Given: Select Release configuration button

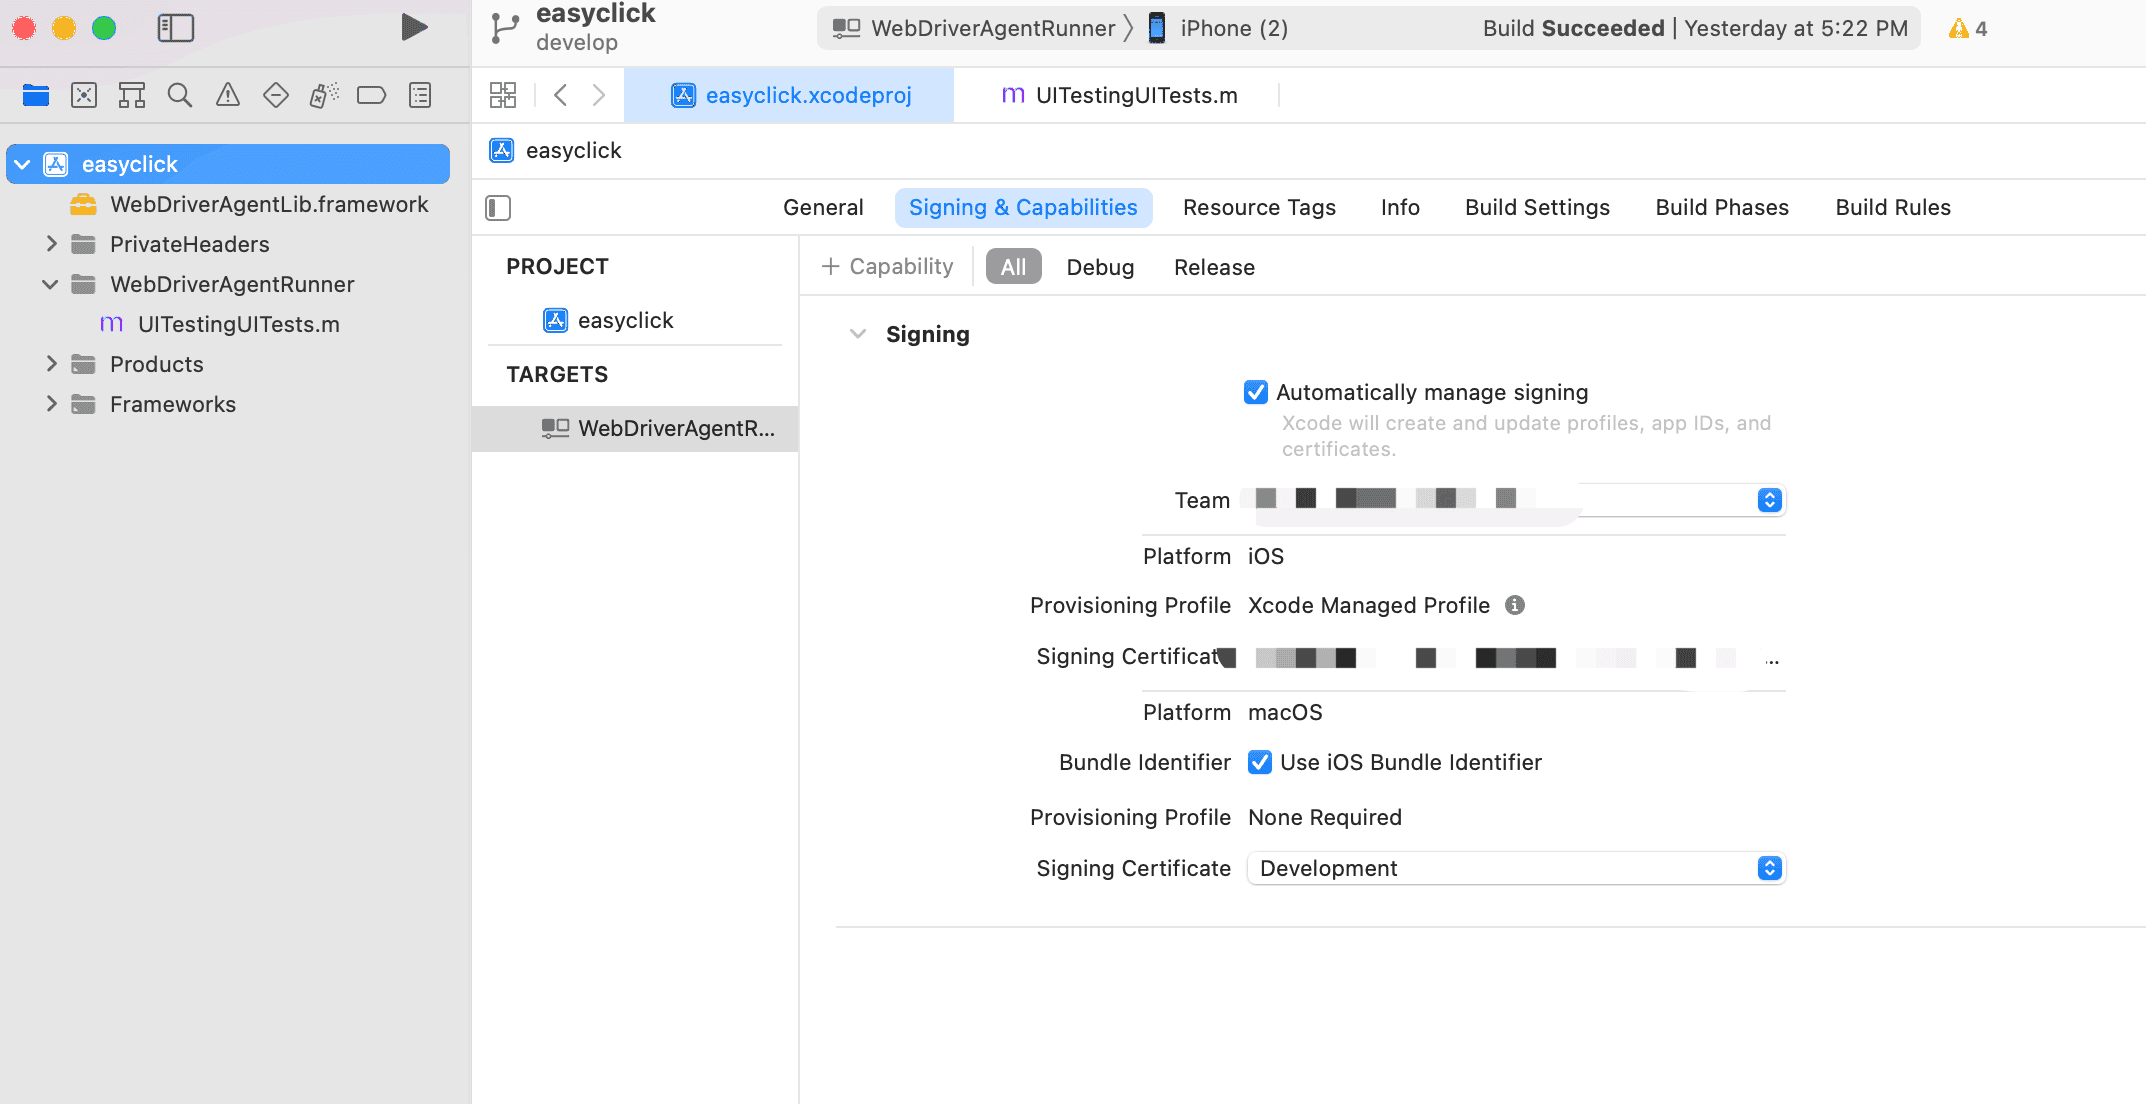Looking at the screenshot, I should (x=1212, y=265).
